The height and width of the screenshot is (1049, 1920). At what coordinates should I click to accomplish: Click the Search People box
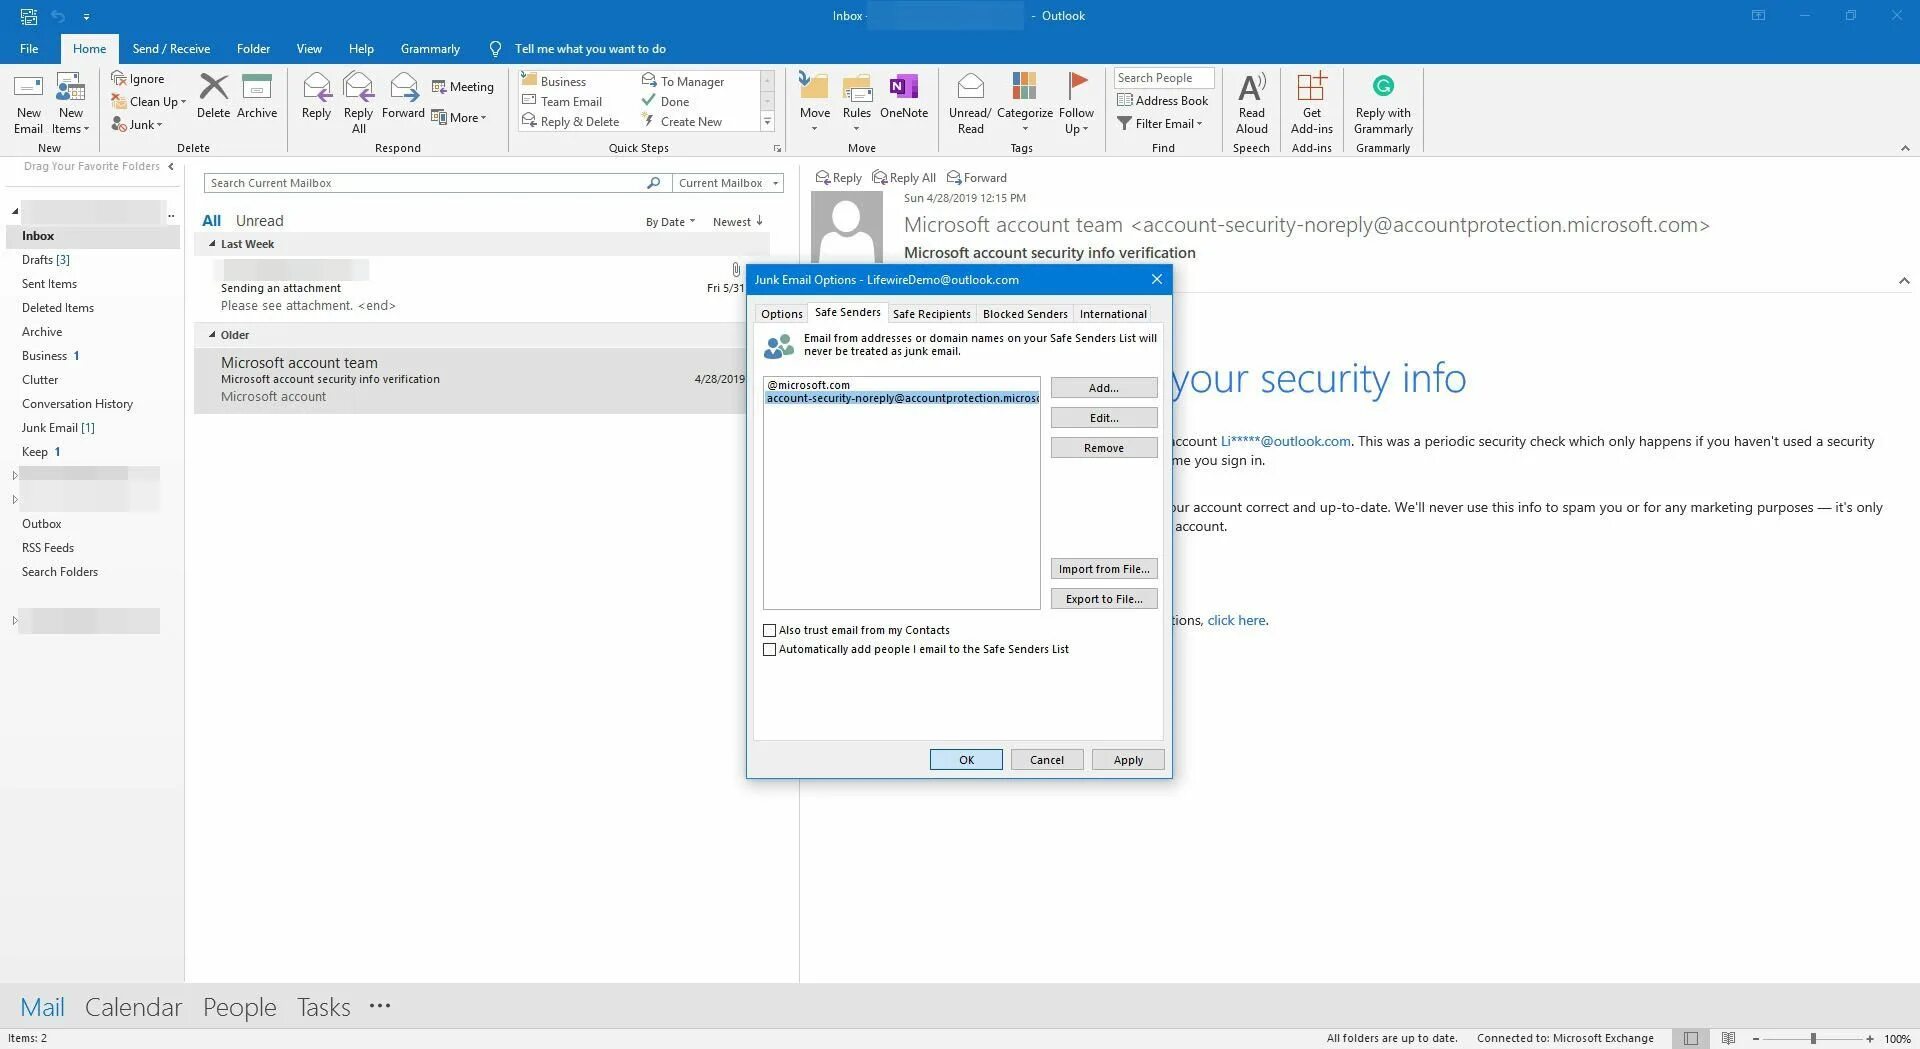click(x=1164, y=78)
